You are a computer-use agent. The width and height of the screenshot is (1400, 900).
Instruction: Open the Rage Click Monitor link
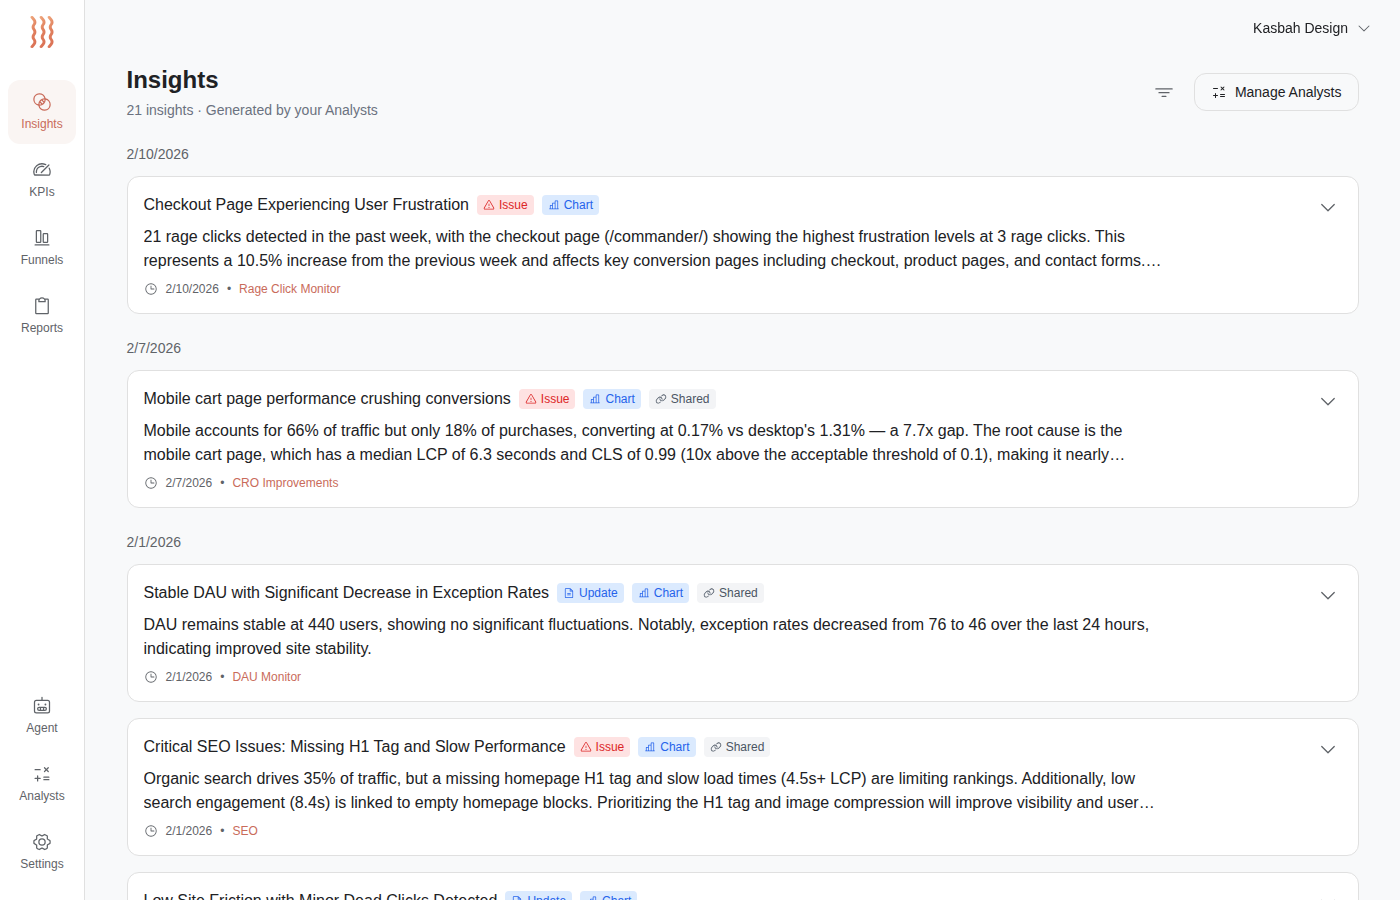click(289, 288)
